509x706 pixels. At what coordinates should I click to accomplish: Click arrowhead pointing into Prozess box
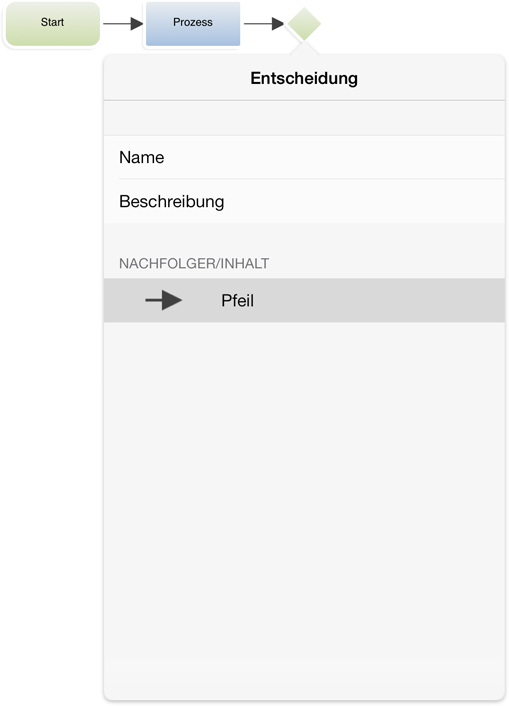click(x=136, y=23)
